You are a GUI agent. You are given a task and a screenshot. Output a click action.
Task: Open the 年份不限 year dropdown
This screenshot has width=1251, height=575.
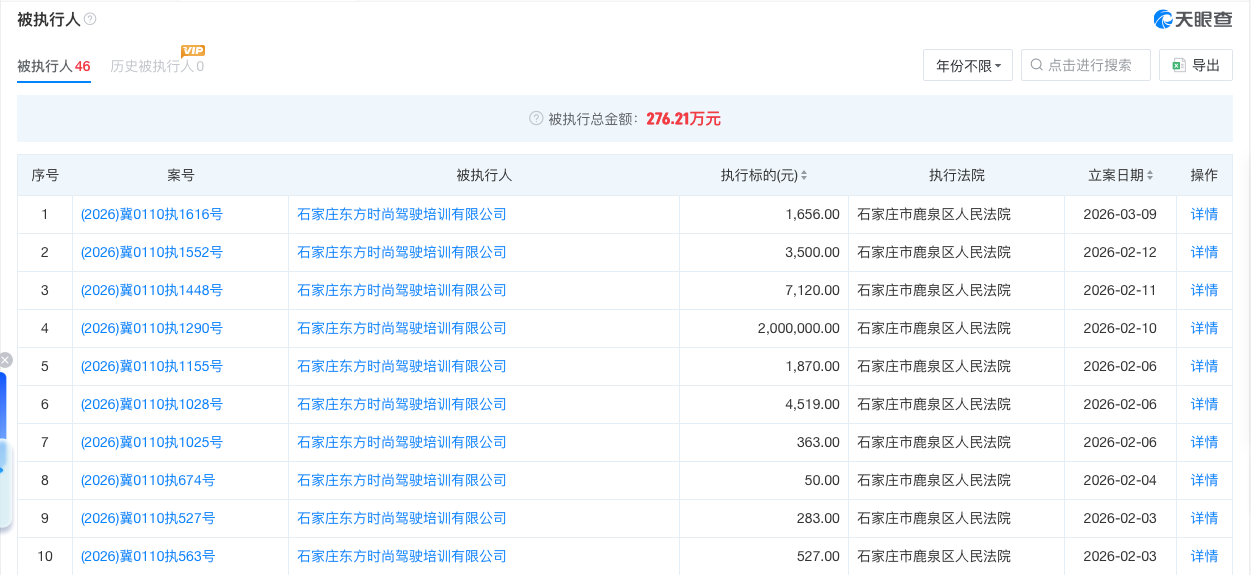967,65
